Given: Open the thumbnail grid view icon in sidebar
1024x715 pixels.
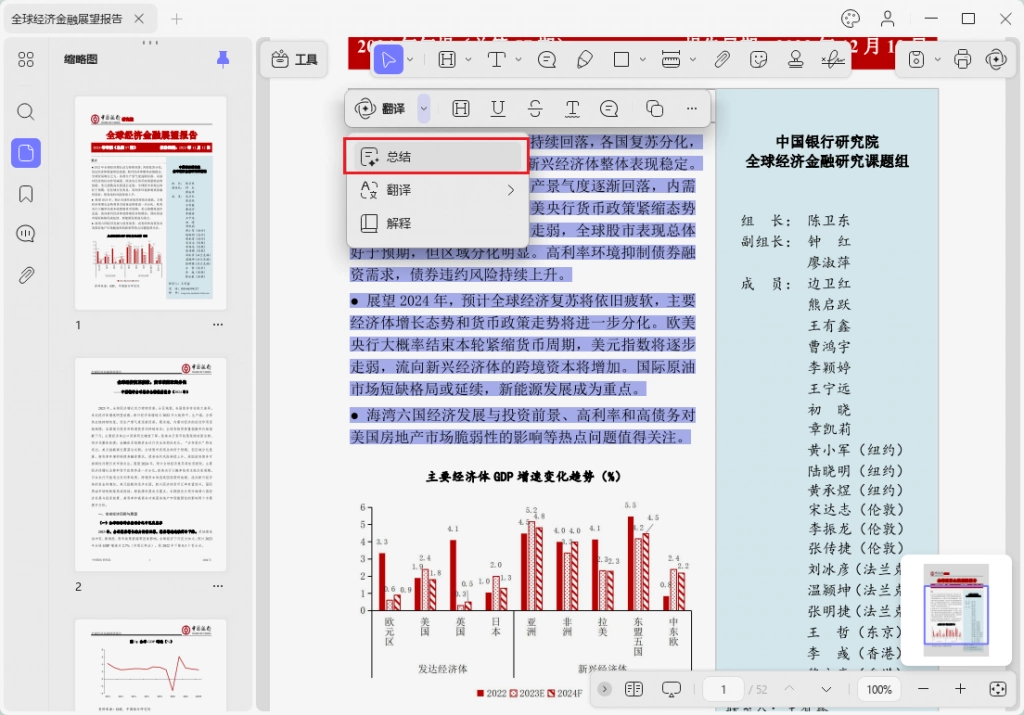Looking at the screenshot, I should pos(26,59).
